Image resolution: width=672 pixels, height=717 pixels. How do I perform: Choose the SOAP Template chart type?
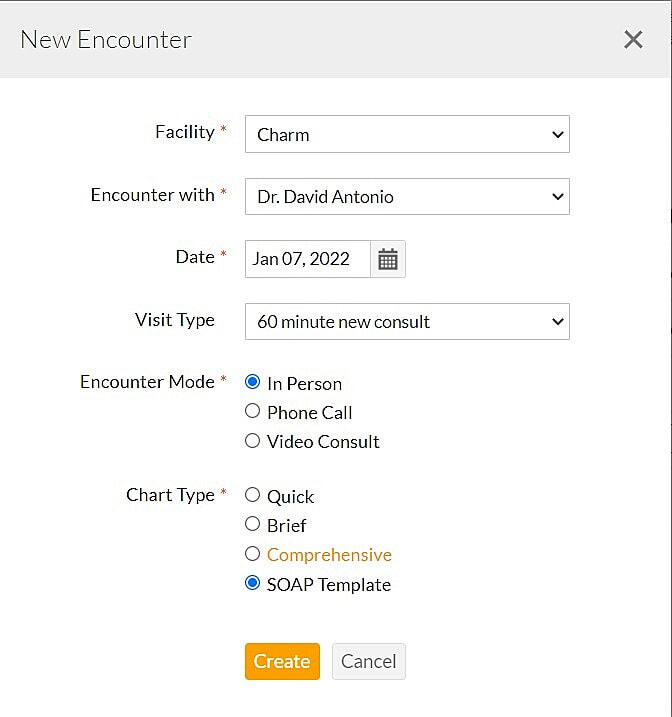point(253,583)
